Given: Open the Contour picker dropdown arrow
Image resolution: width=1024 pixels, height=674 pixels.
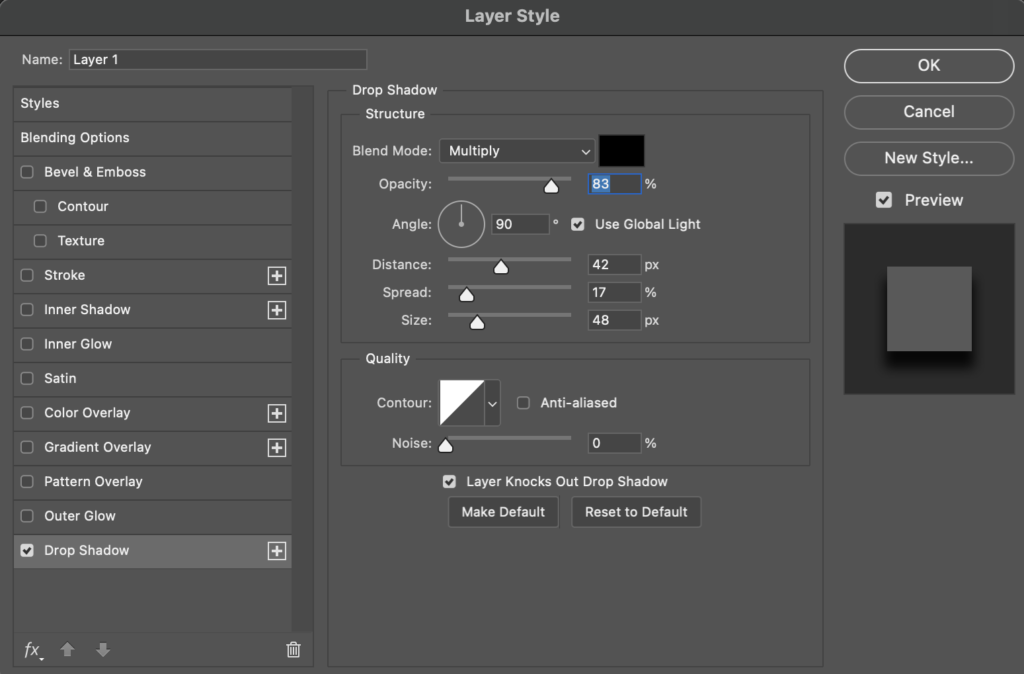Looking at the screenshot, I should [x=492, y=404].
